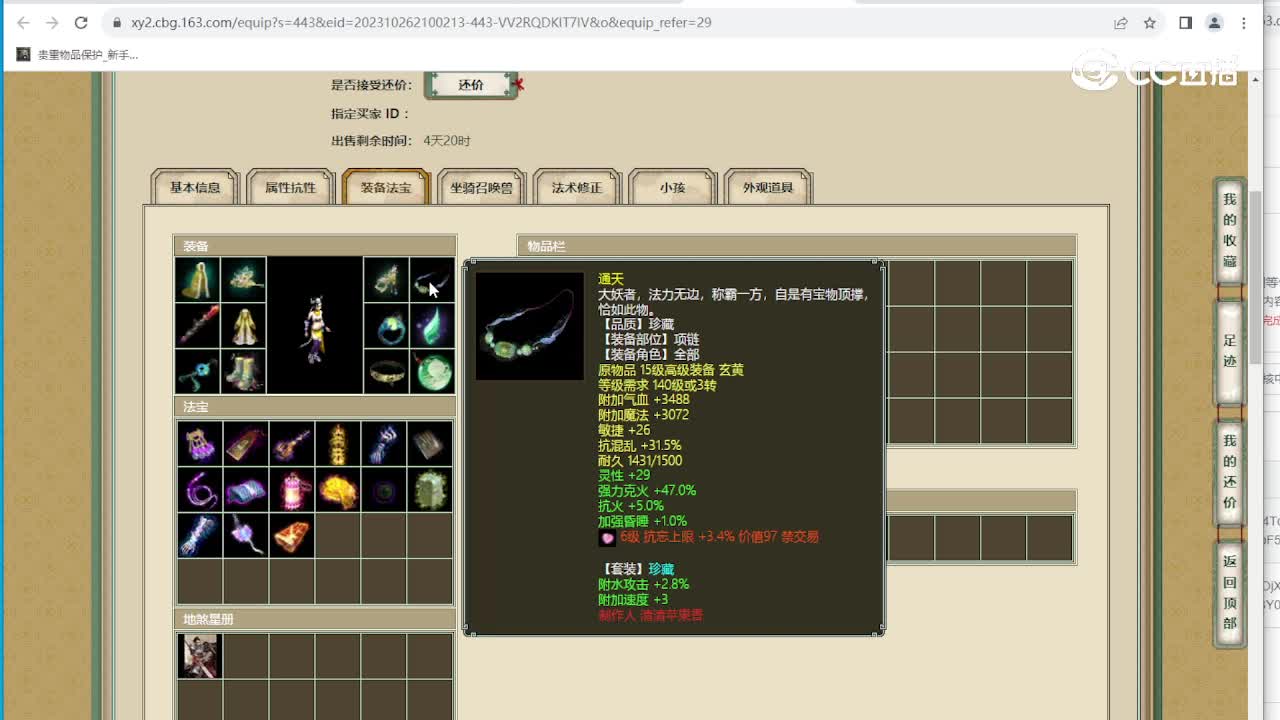Click the 强力克火 +47.0% attribute line

coord(647,491)
